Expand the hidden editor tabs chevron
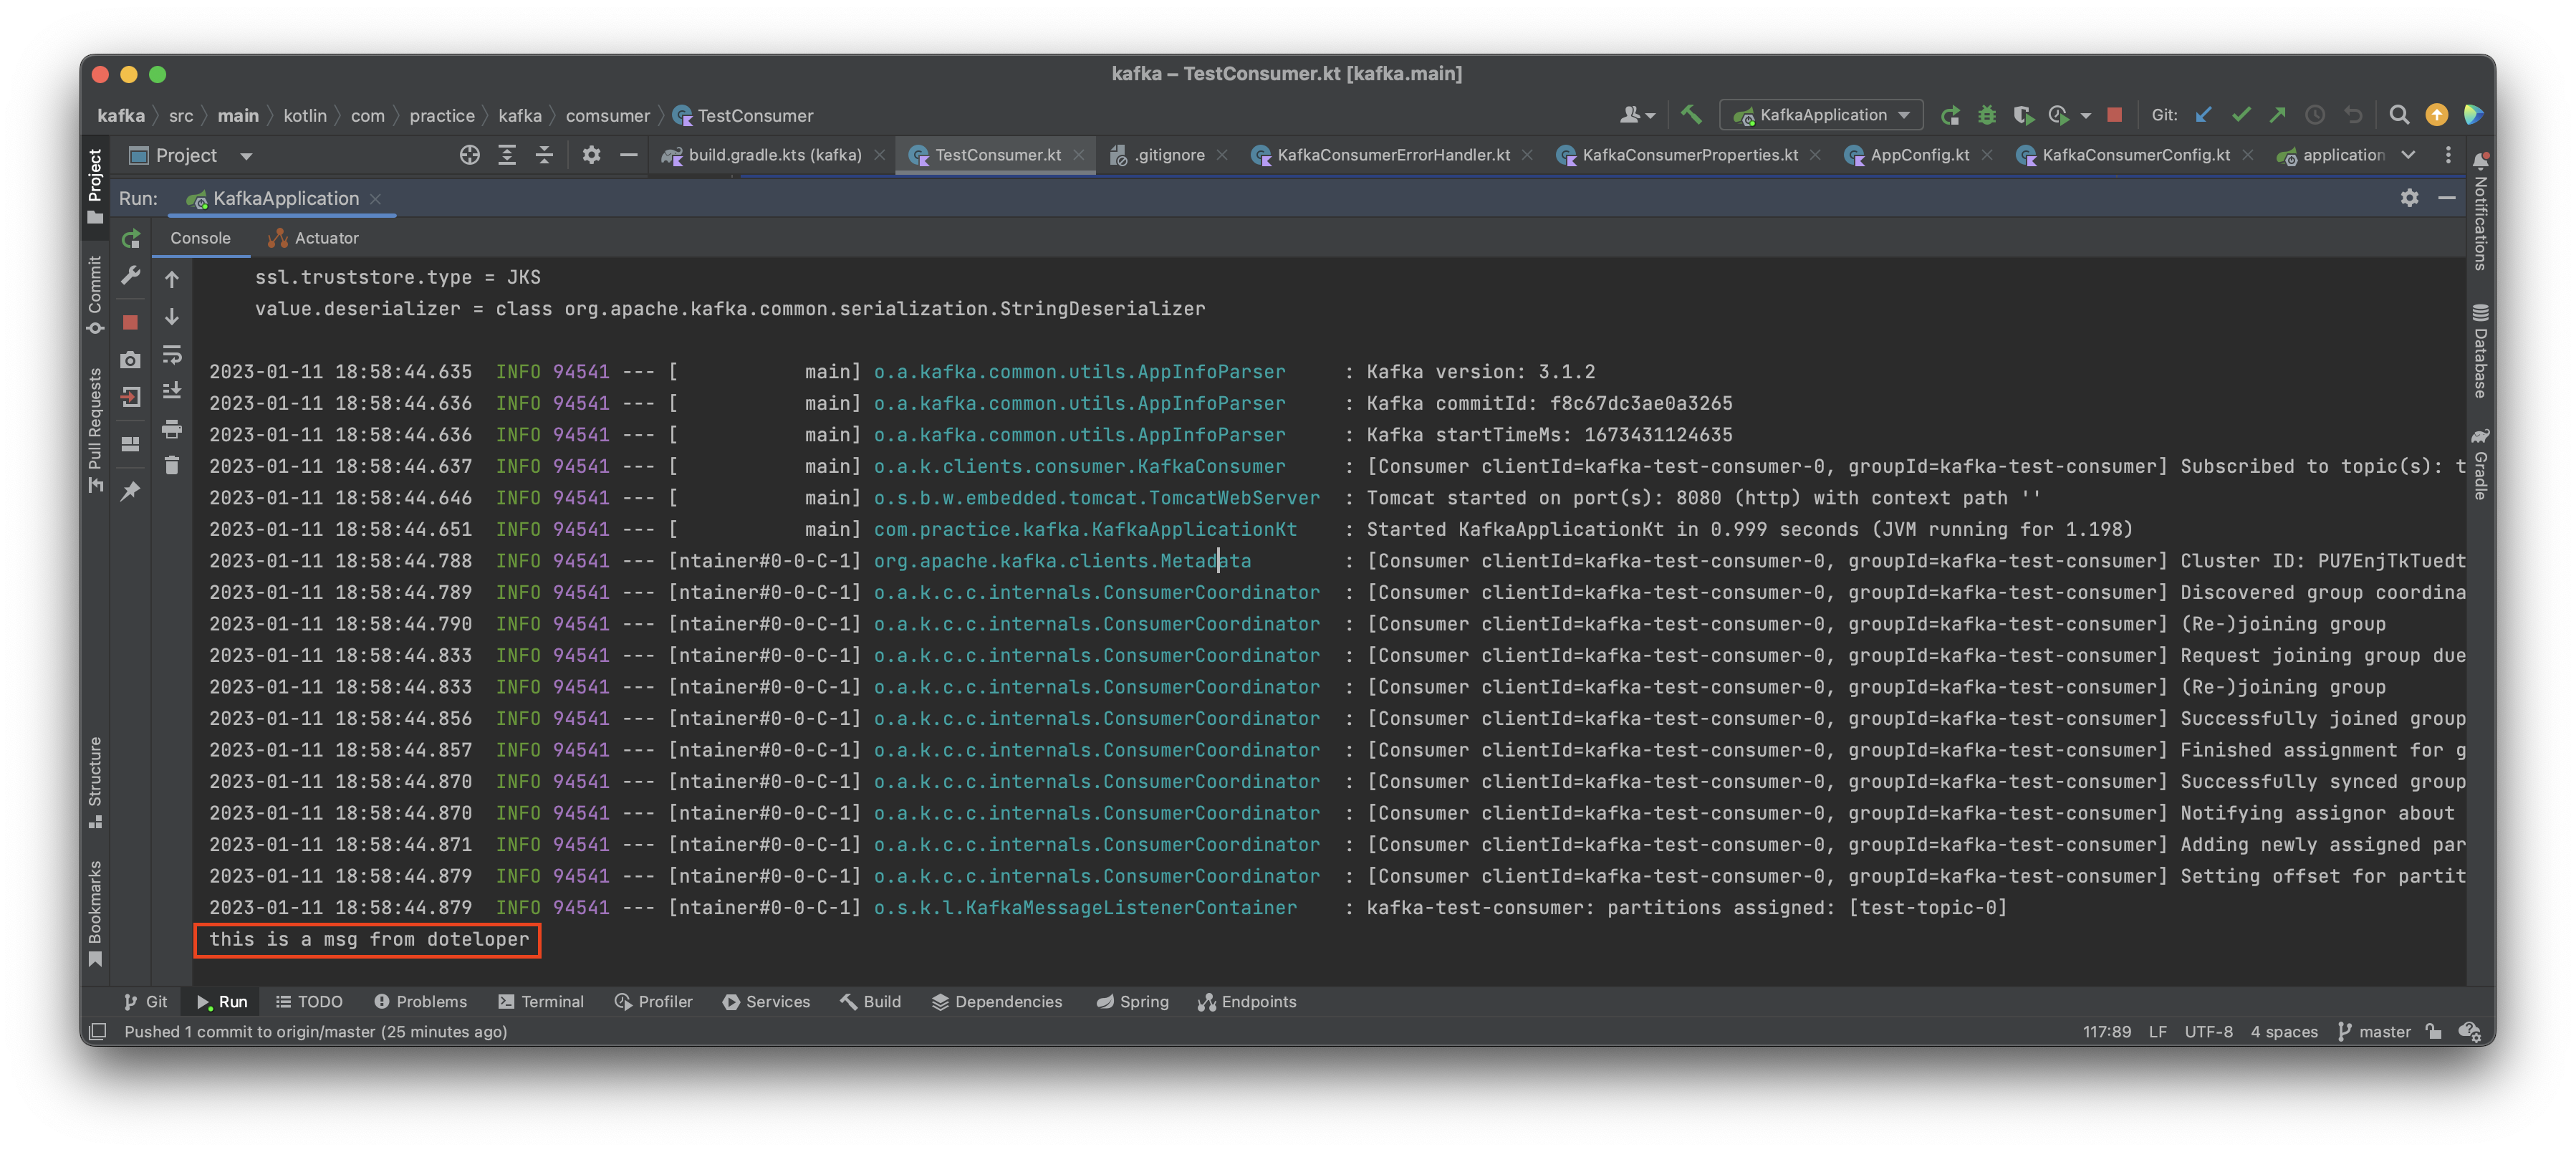The width and height of the screenshot is (2576, 1152). pos(2408,155)
